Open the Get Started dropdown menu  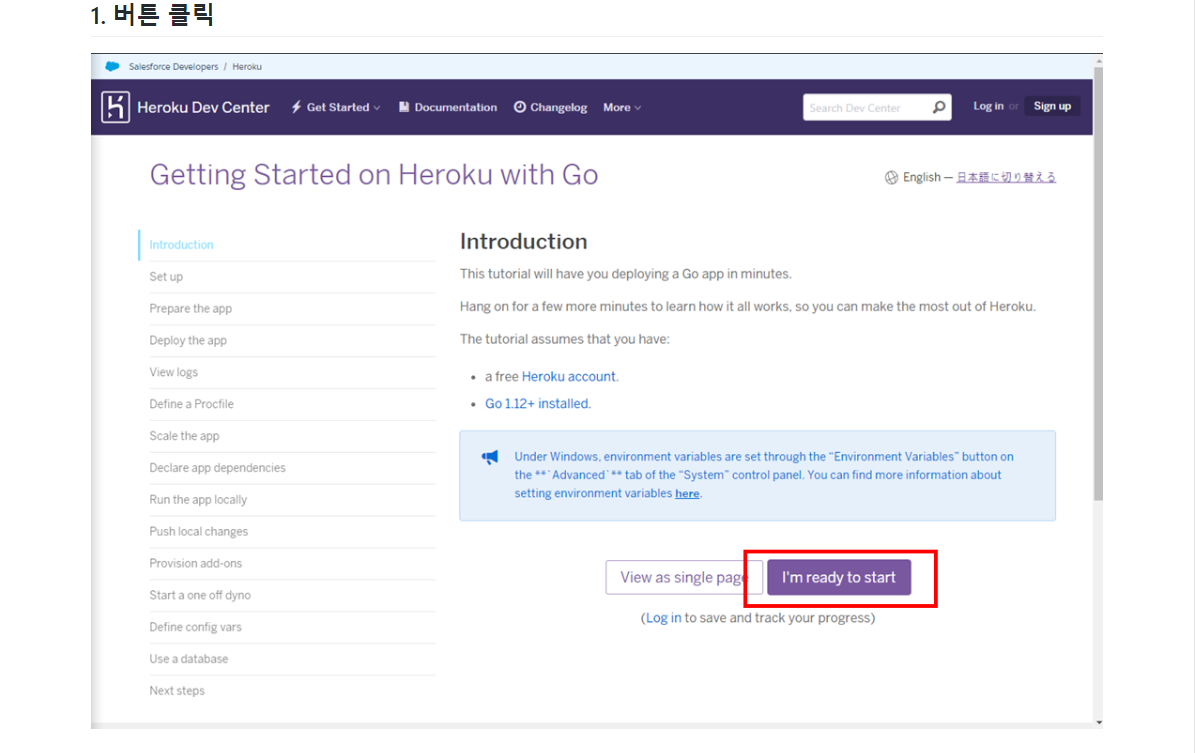coord(336,108)
